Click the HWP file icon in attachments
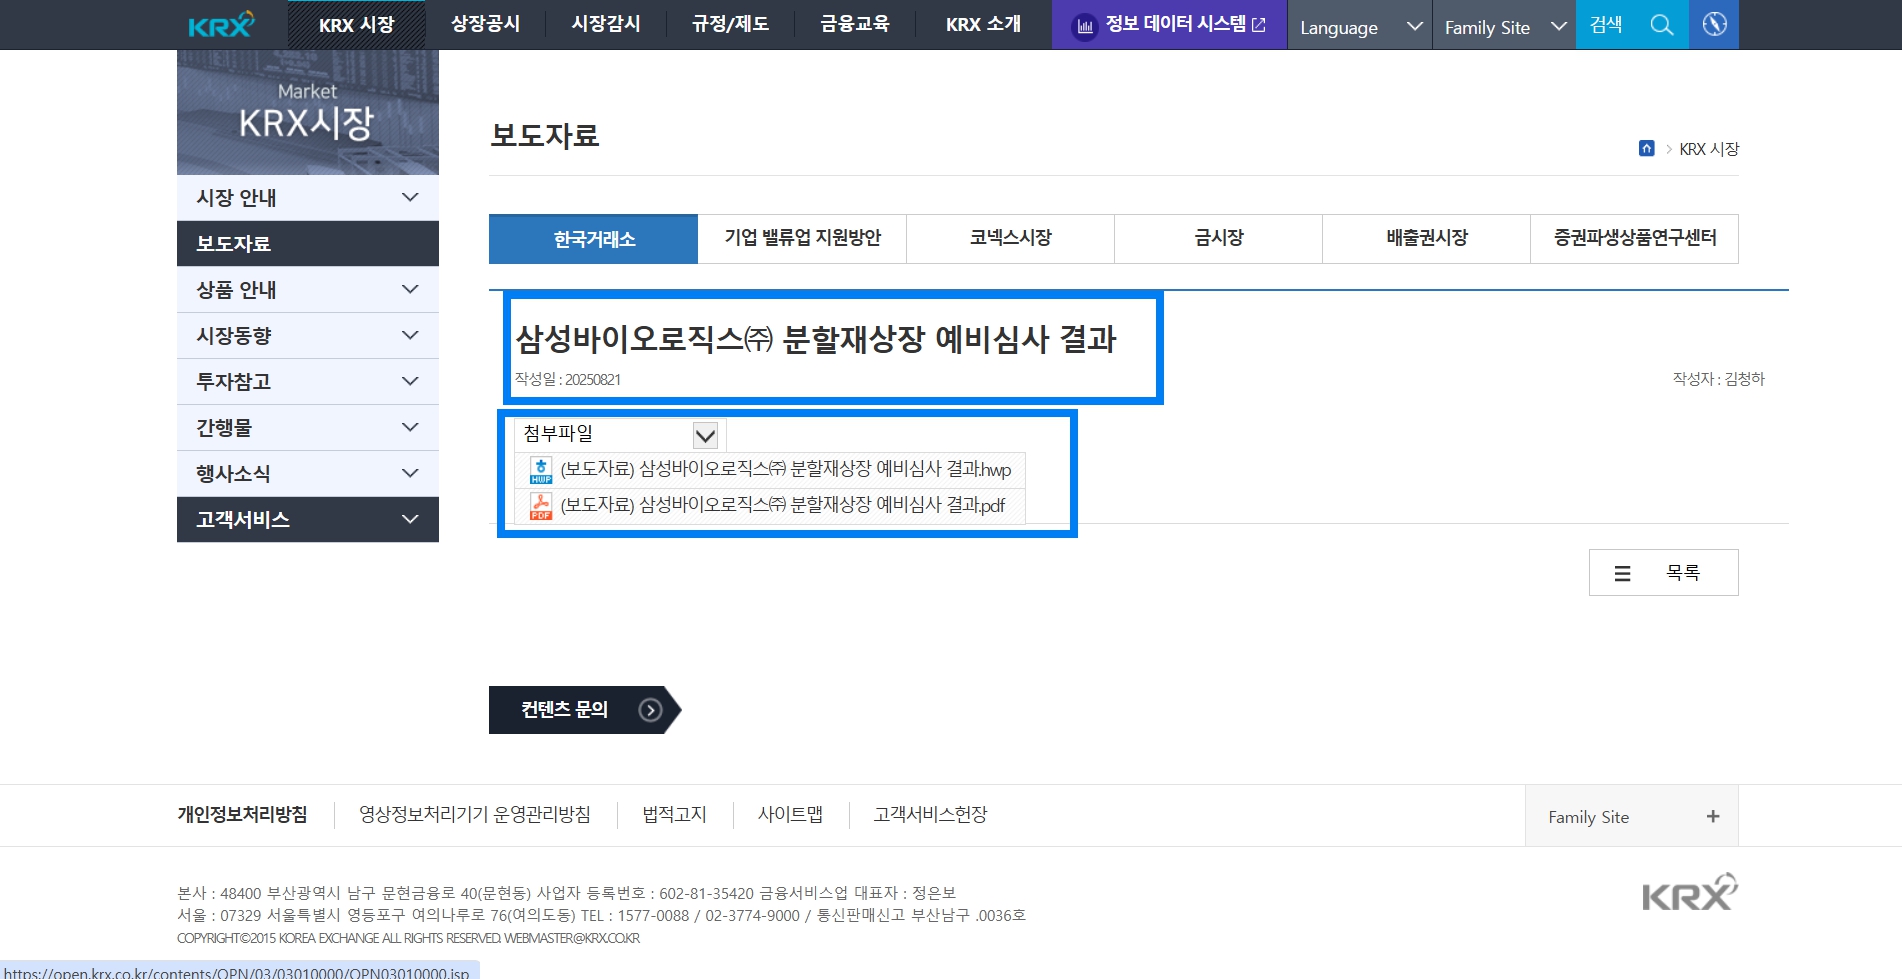Image resolution: width=1902 pixels, height=979 pixels. point(541,470)
